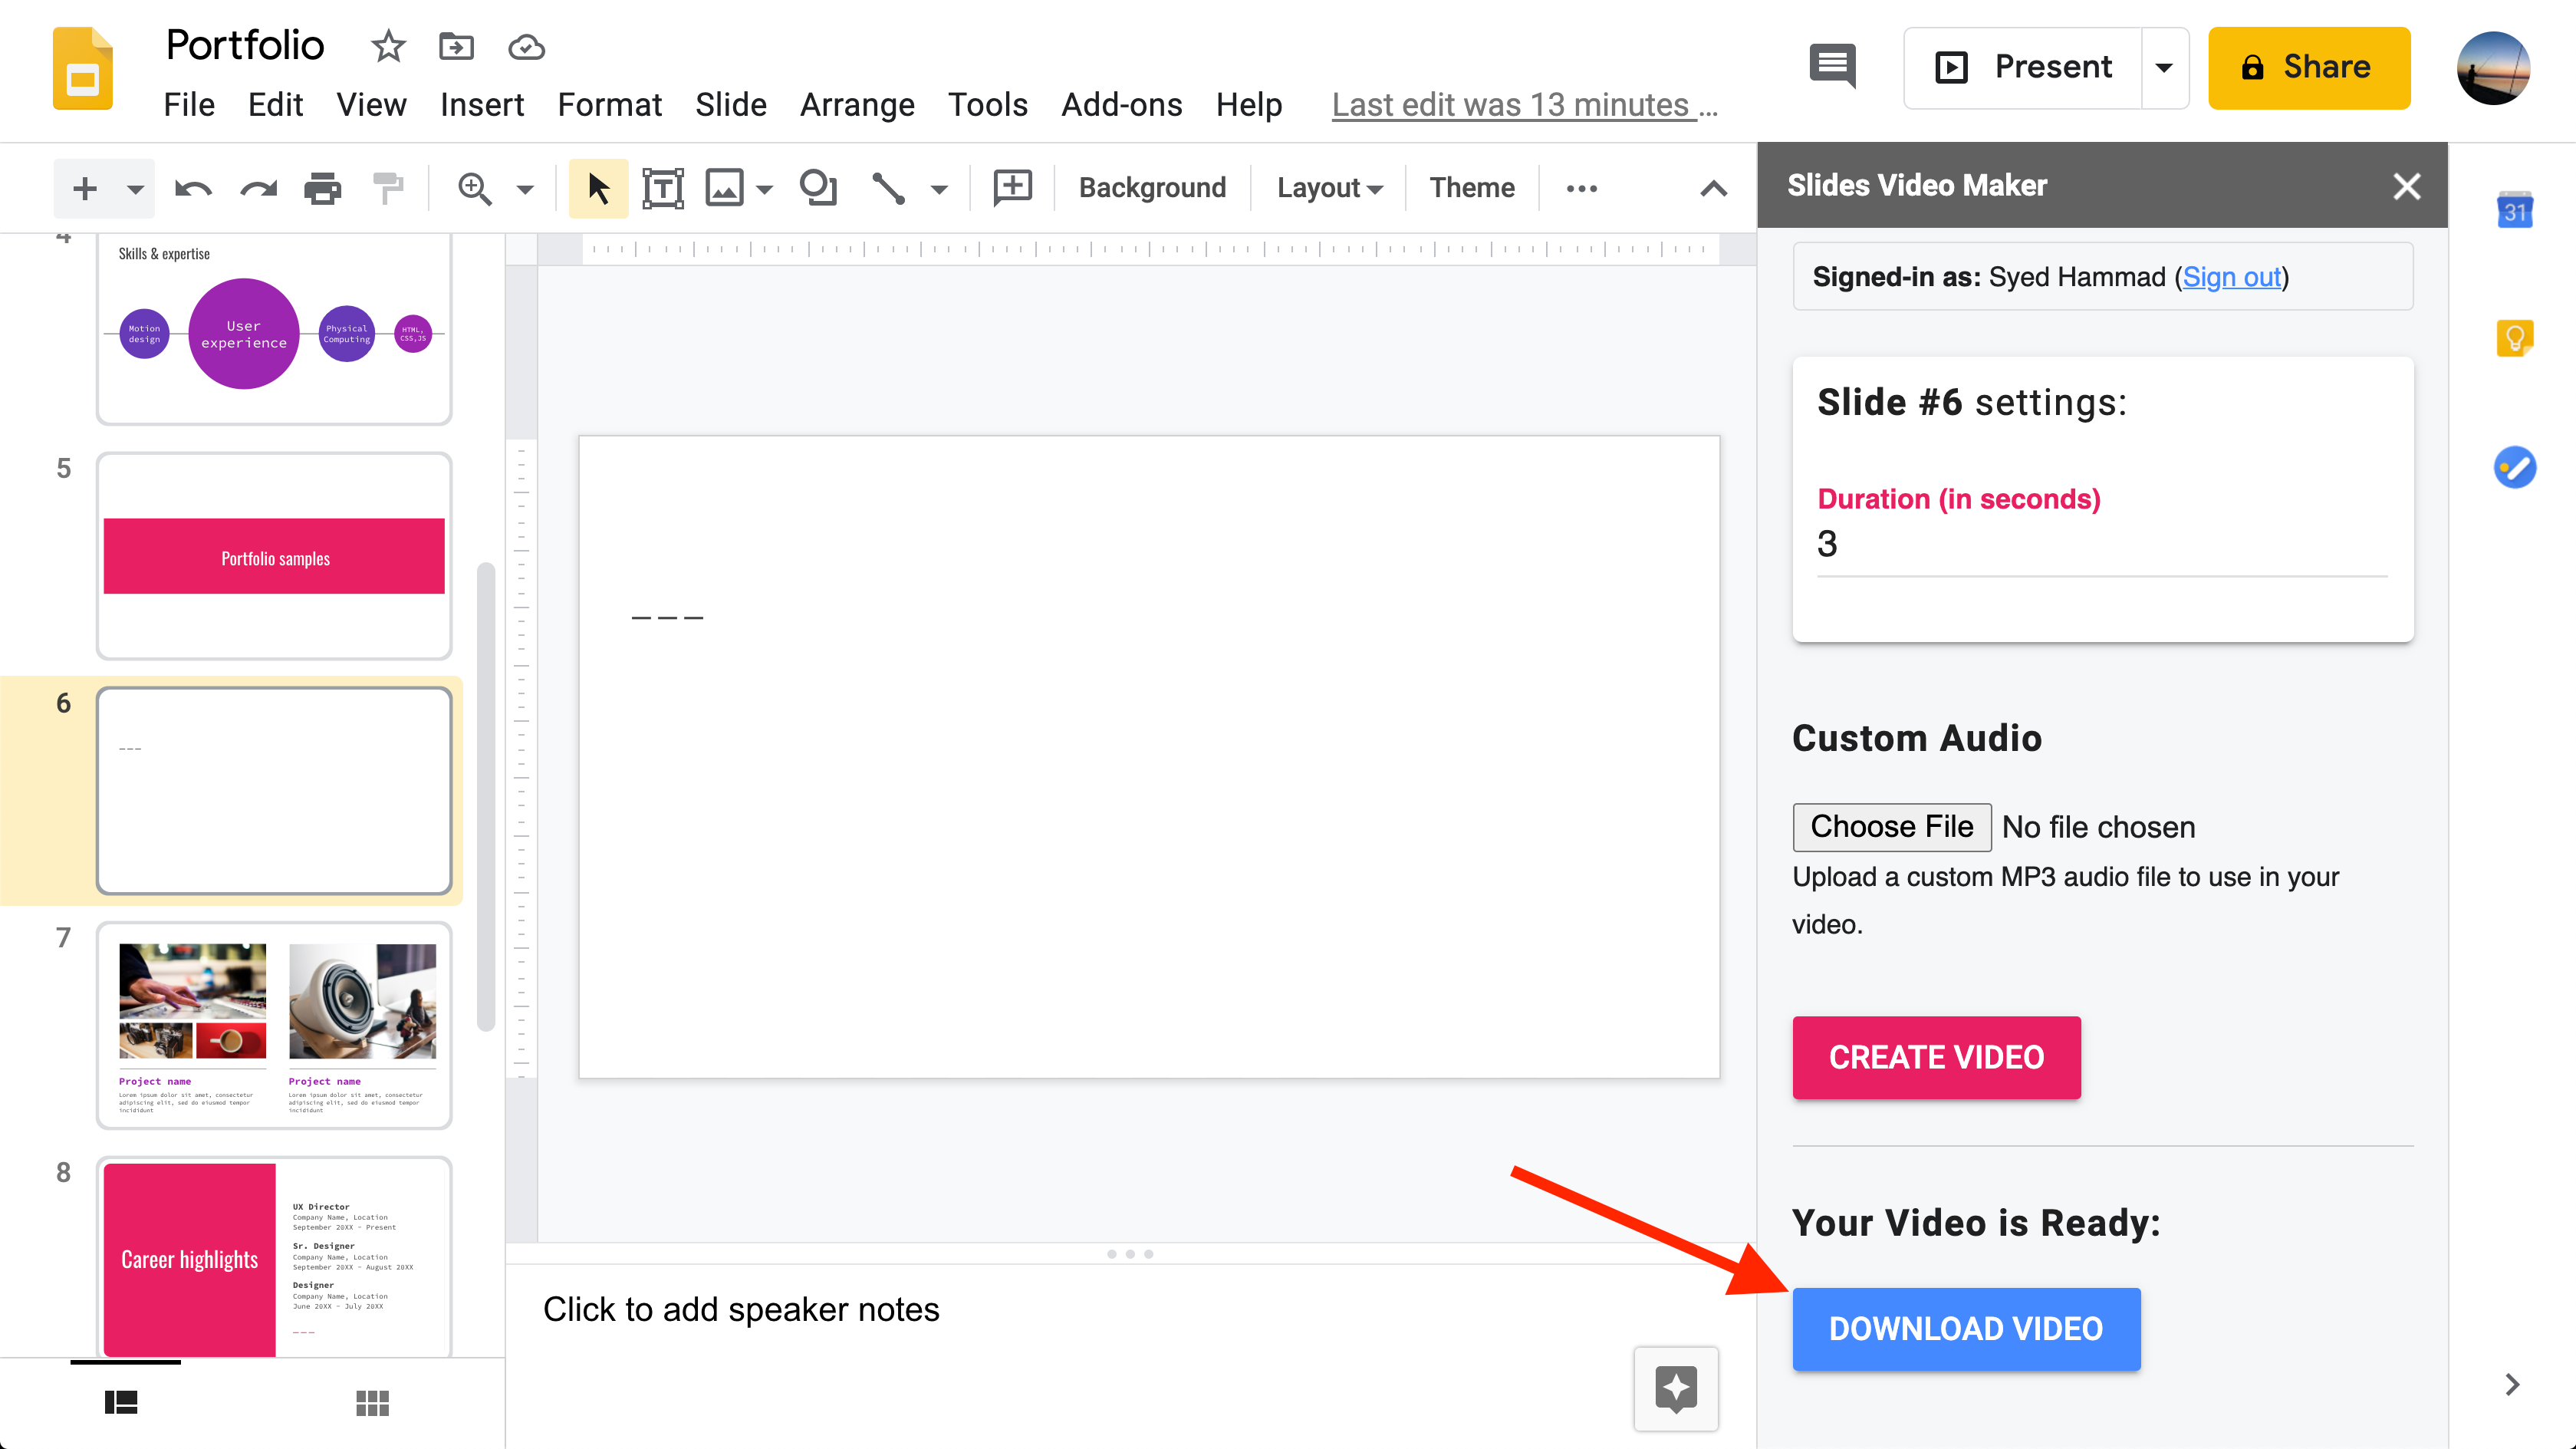Sign out of Slides Video Maker

tap(2232, 277)
